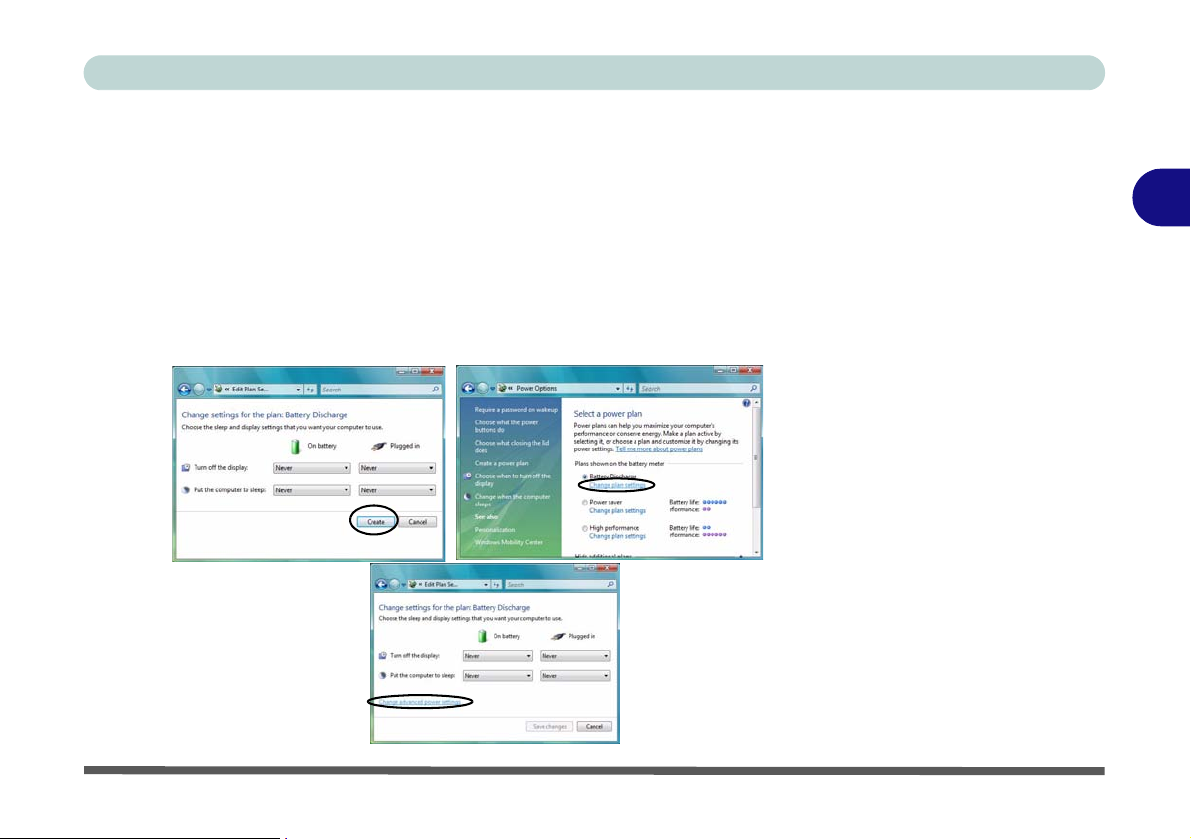Select the Battery Discharge radio button
The height and width of the screenshot is (839, 1191).
tap(585, 476)
